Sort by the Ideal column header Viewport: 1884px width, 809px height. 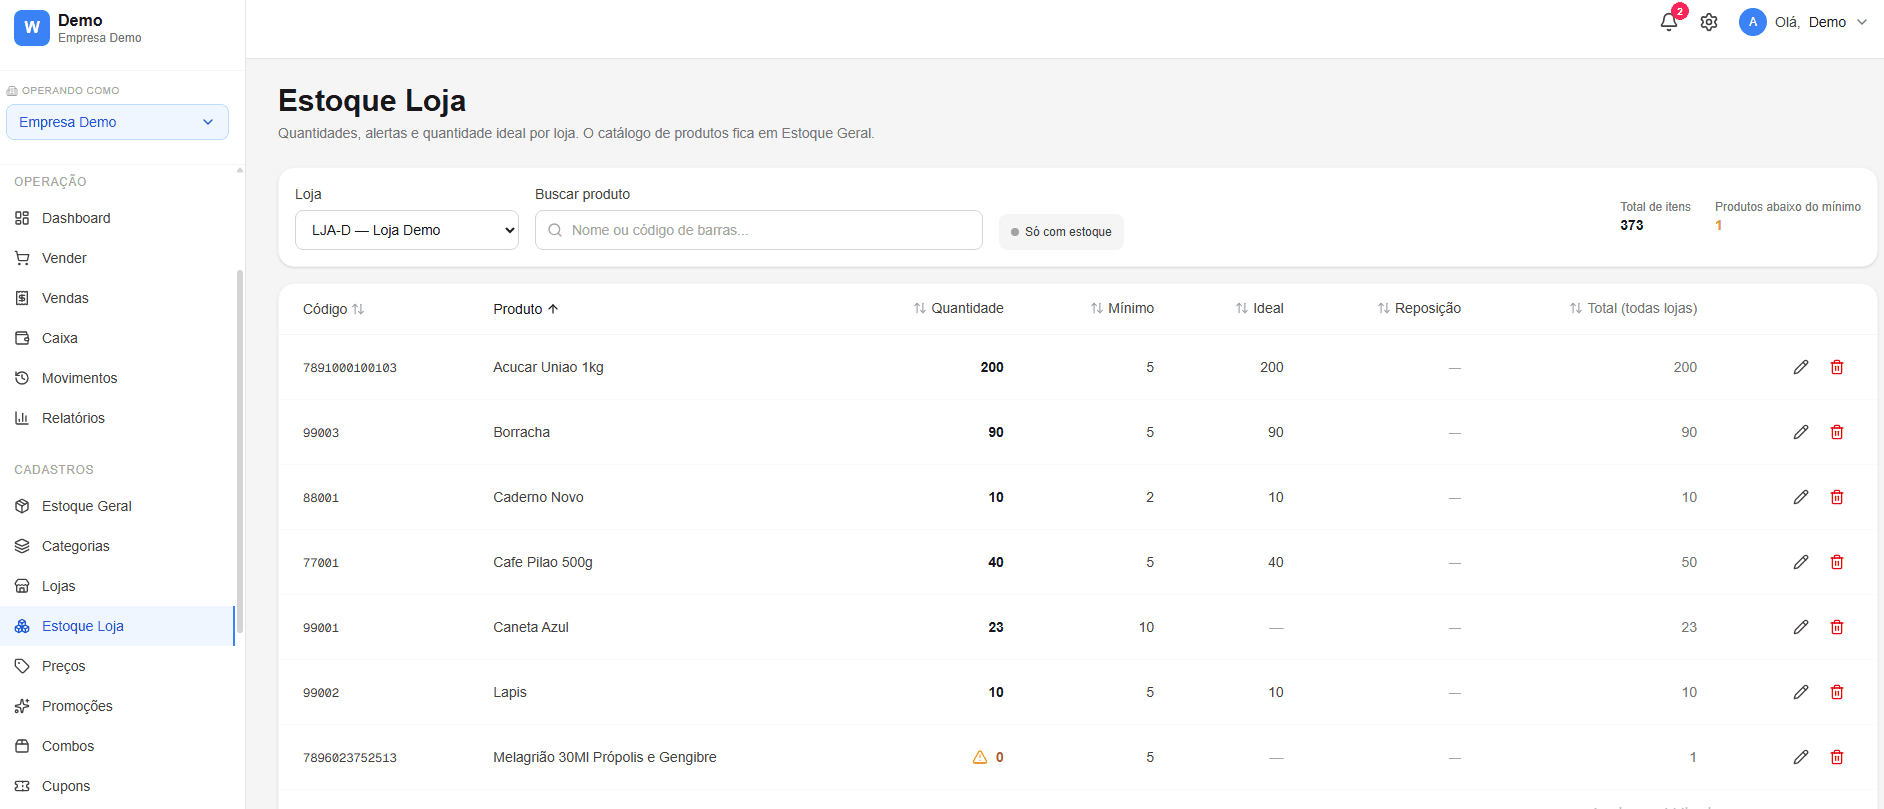1259,308
